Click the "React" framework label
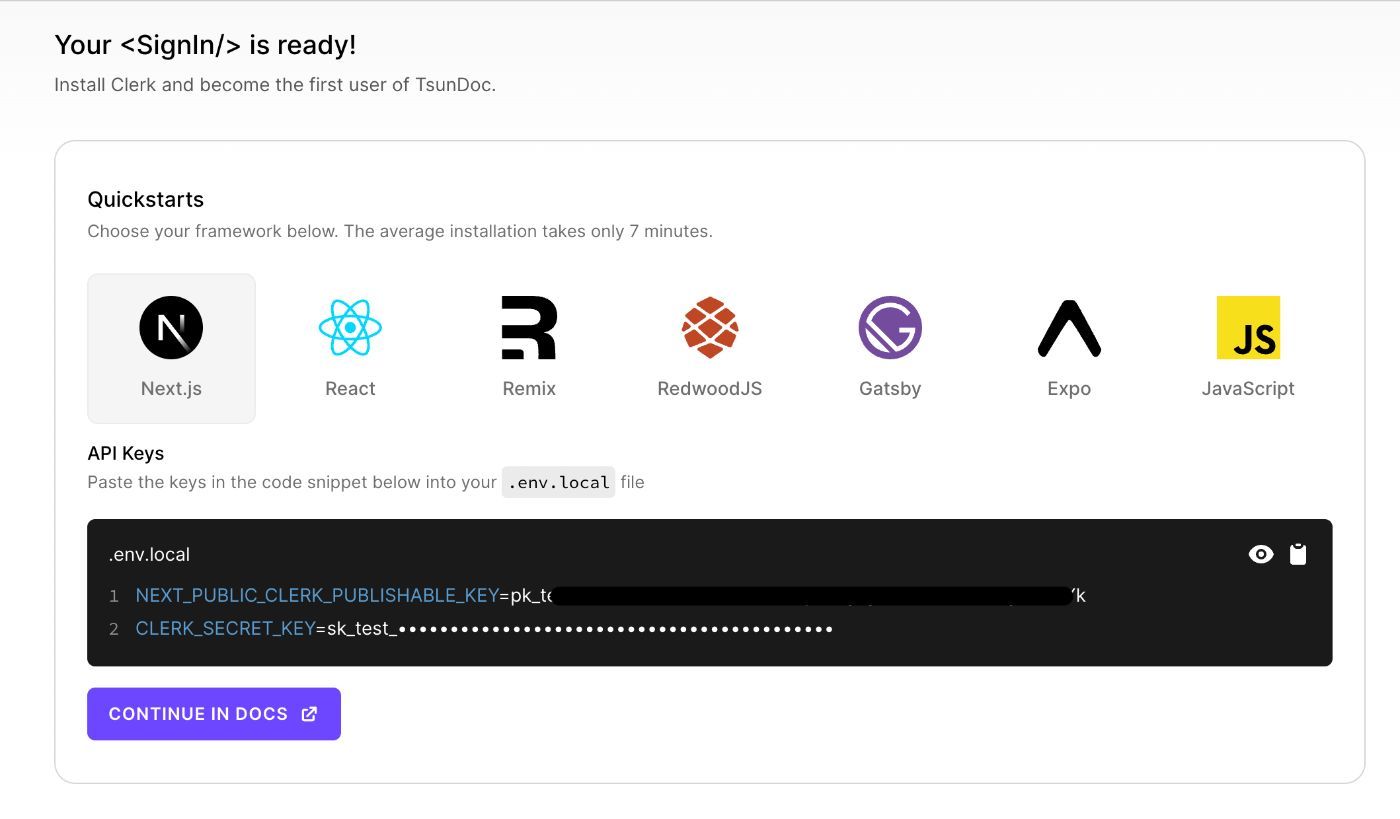 [350, 389]
